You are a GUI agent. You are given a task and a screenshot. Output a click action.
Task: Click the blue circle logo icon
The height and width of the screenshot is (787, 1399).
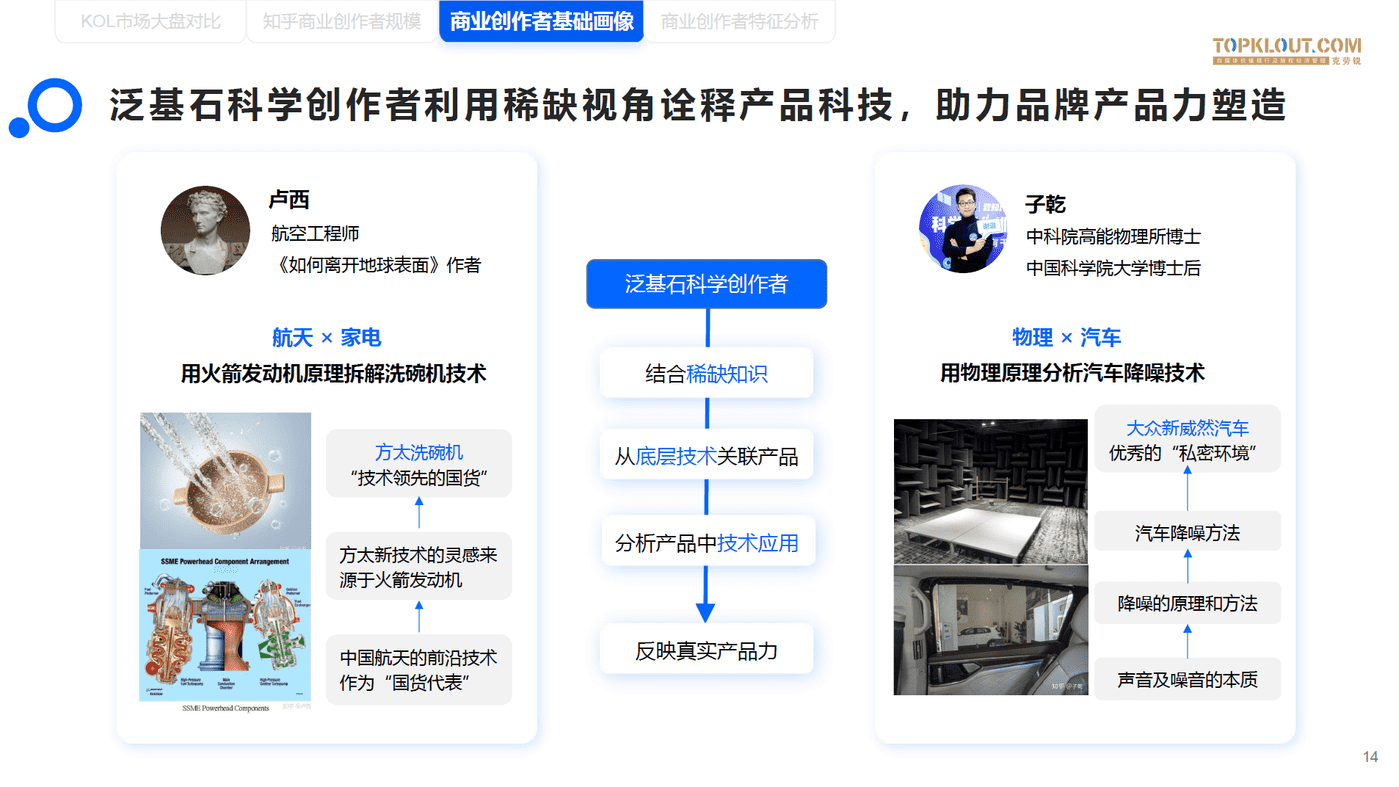(46, 107)
